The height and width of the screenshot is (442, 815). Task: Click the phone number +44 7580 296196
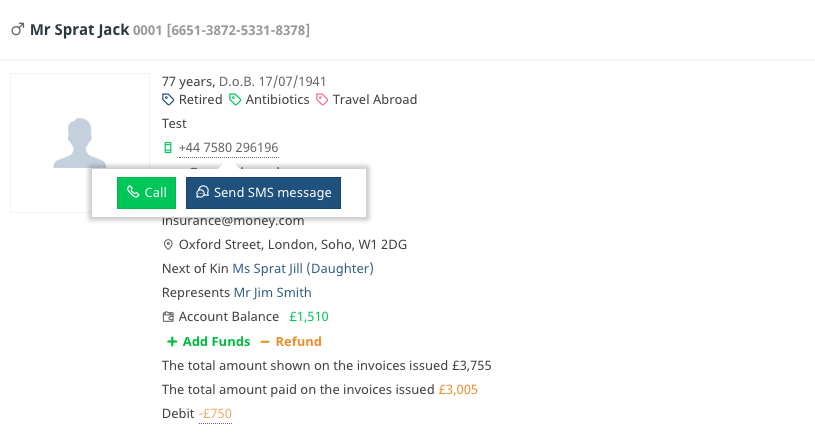point(229,148)
